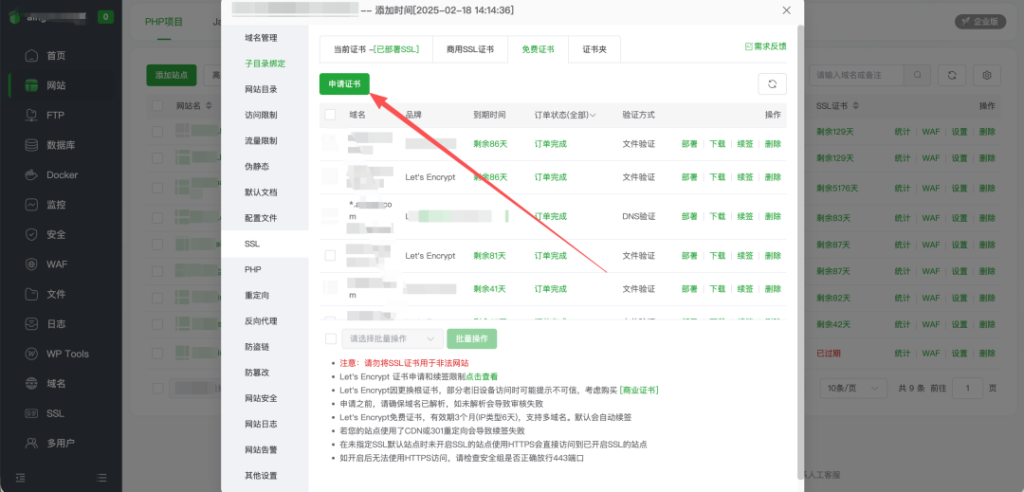This screenshot has height=492, width=1024.
Task: Open the 数据库 database icon in the sidebar
Action: (x=31, y=145)
